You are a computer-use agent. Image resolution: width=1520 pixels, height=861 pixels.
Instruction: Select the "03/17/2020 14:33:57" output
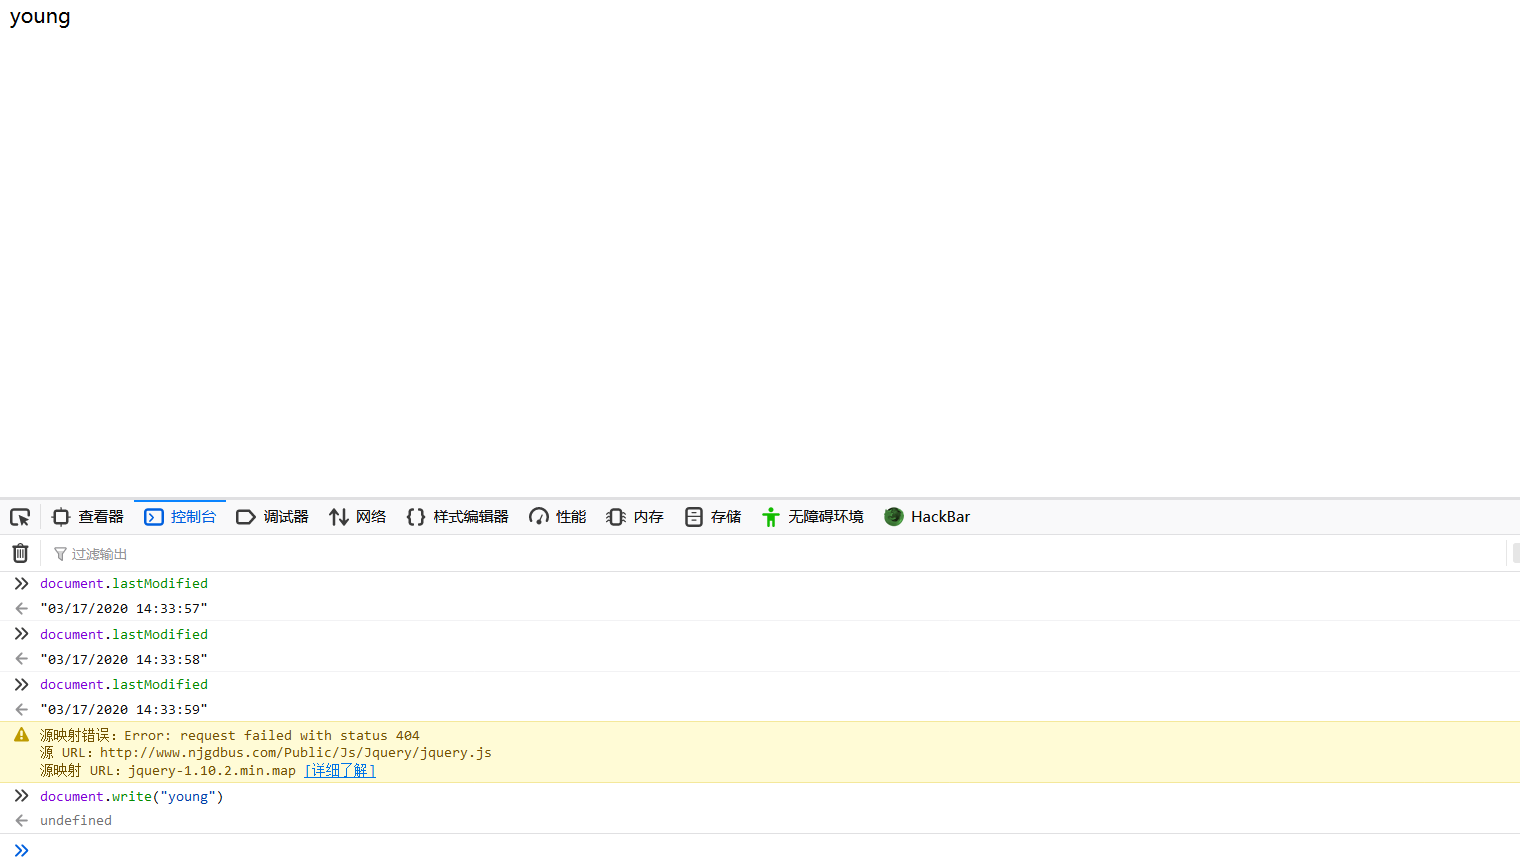[124, 608]
